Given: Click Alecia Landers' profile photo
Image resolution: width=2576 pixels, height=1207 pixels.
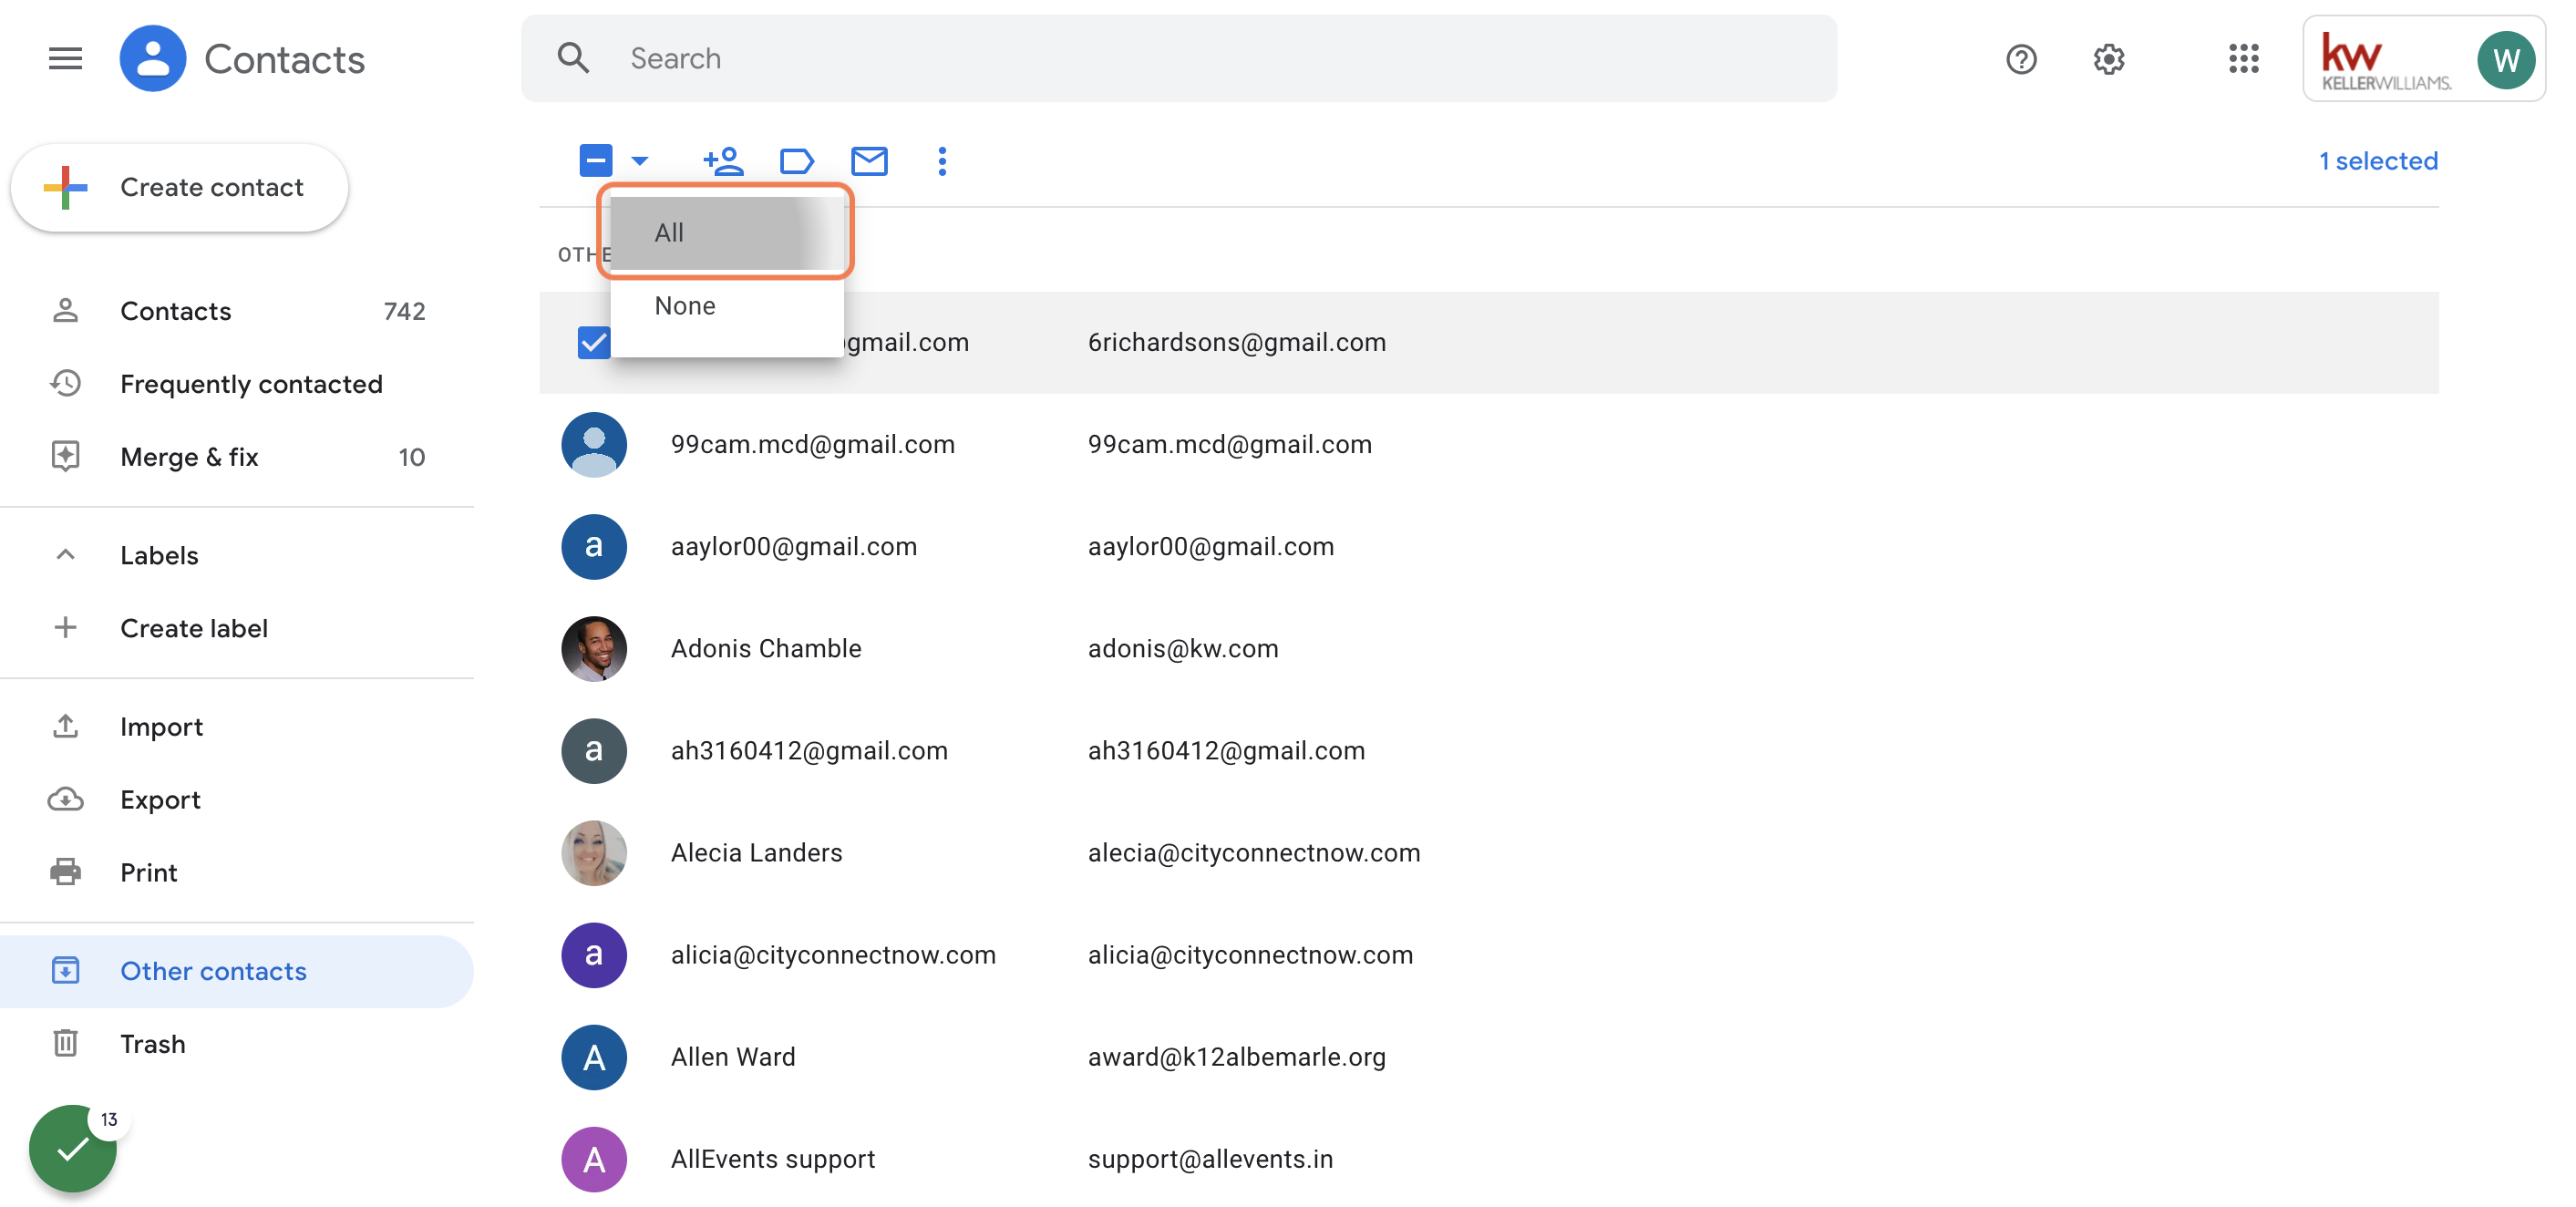Looking at the screenshot, I should 593,852.
